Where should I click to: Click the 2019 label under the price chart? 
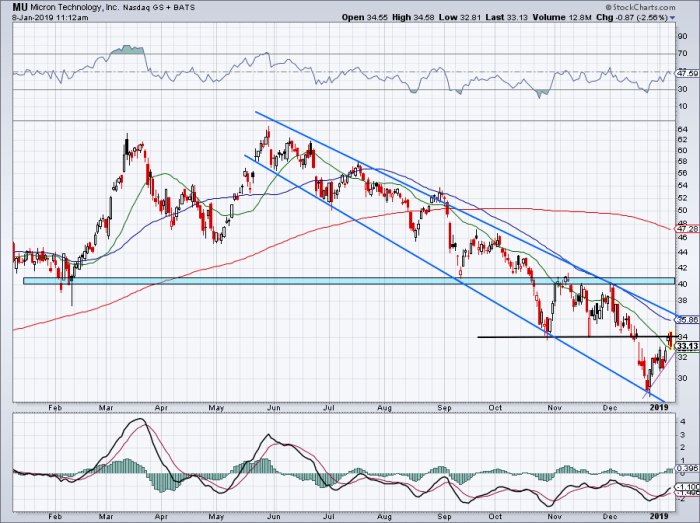pyautogui.click(x=659, y=407)
